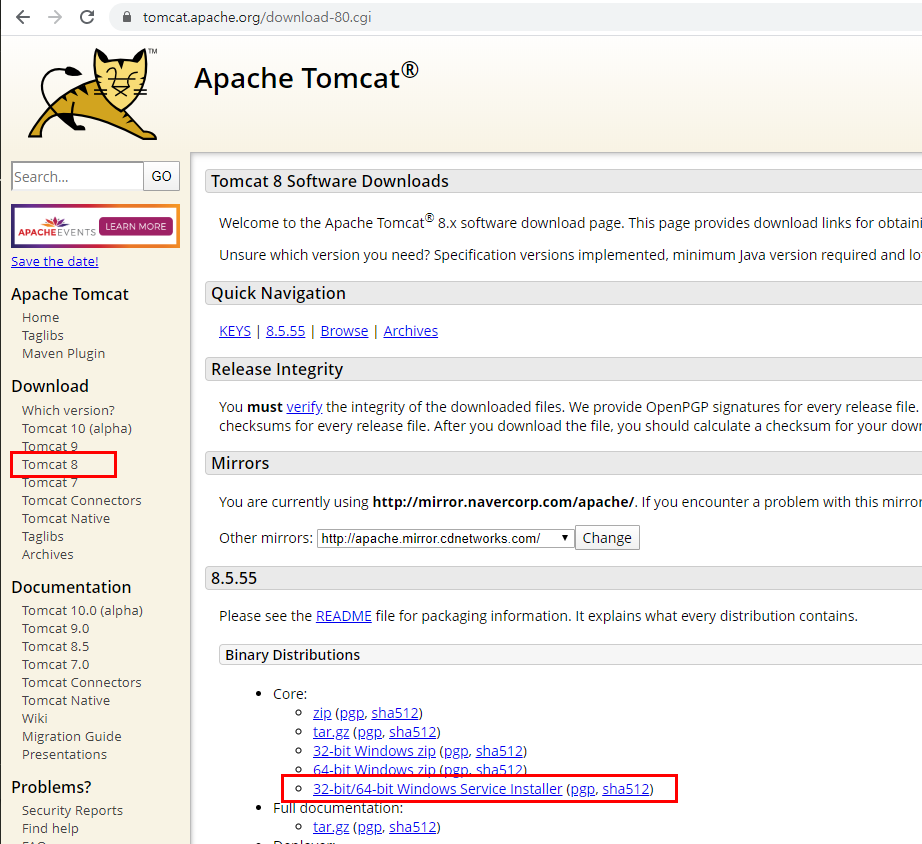Download Full documentation tar.gz
The height and width of the screenshot is (844, 922).
(331, 828)
